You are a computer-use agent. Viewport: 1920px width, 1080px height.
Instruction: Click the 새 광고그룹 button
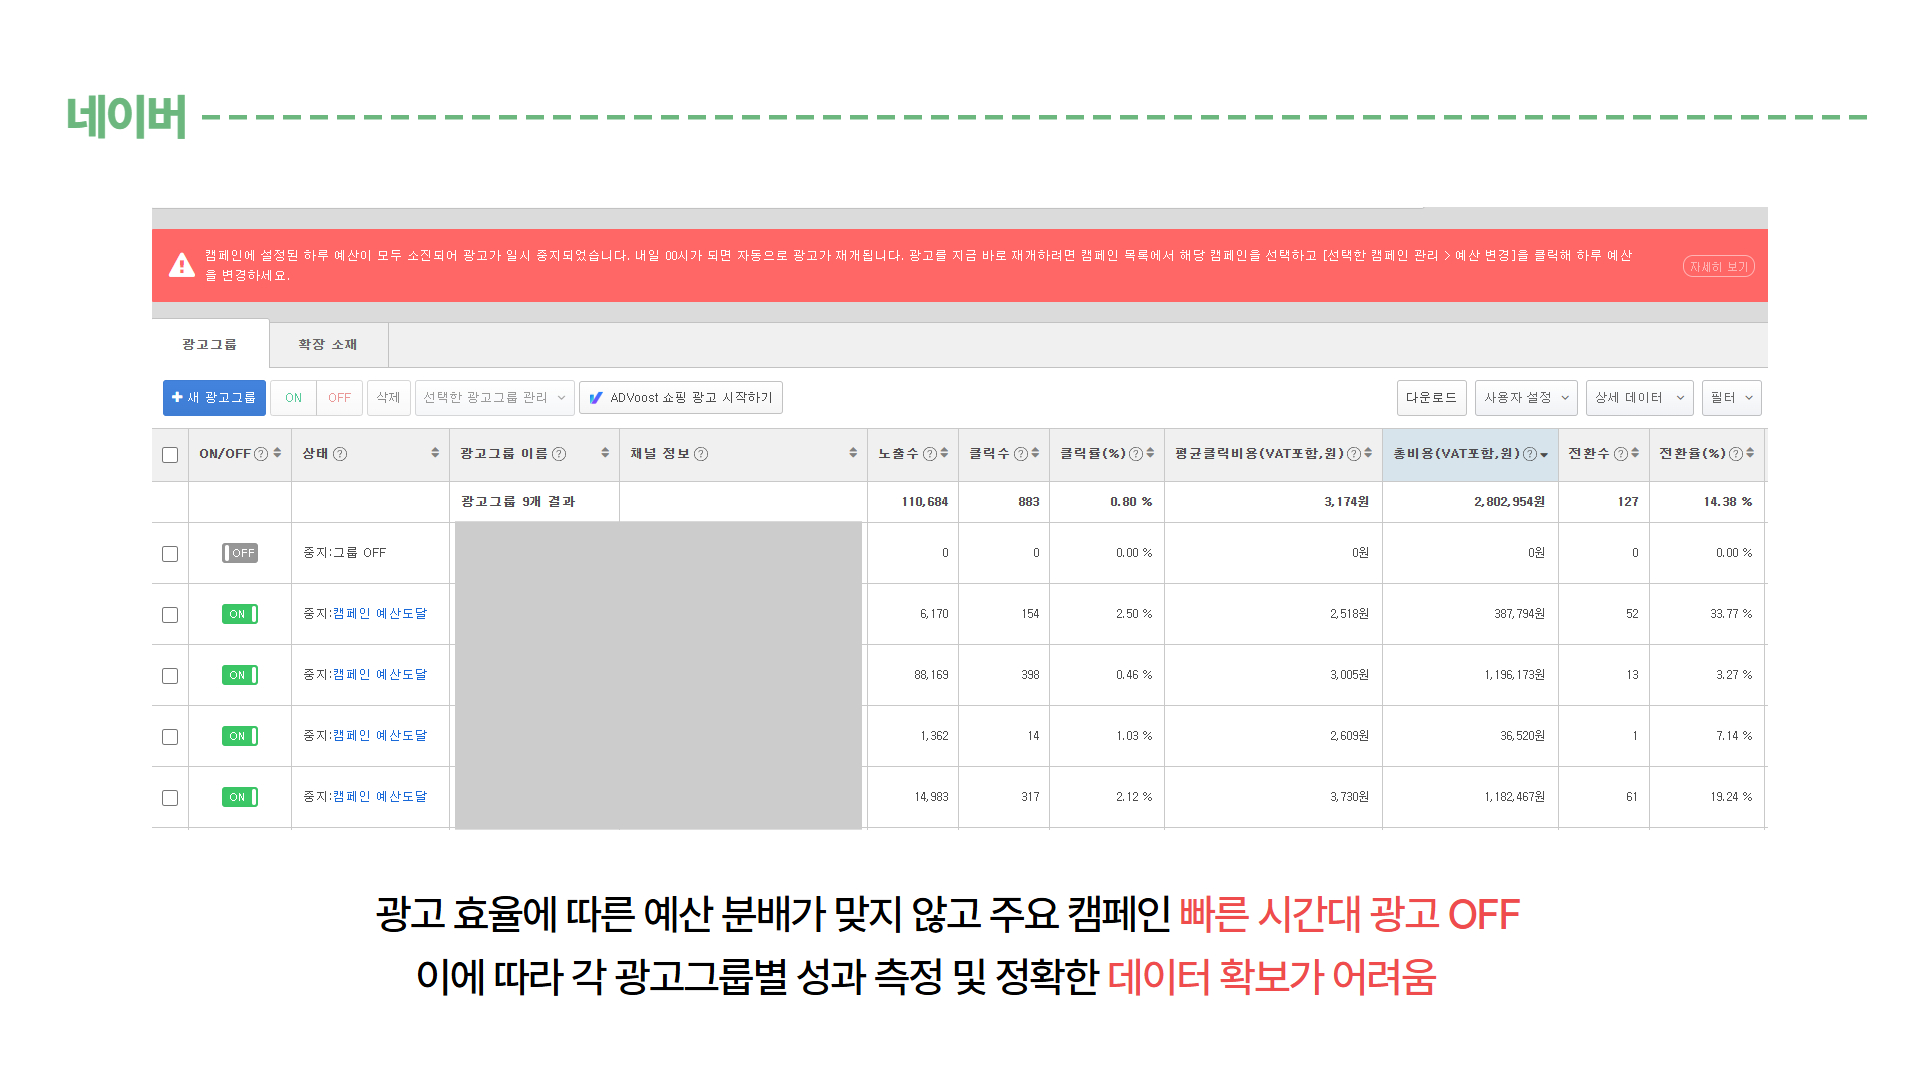[214, 398]
